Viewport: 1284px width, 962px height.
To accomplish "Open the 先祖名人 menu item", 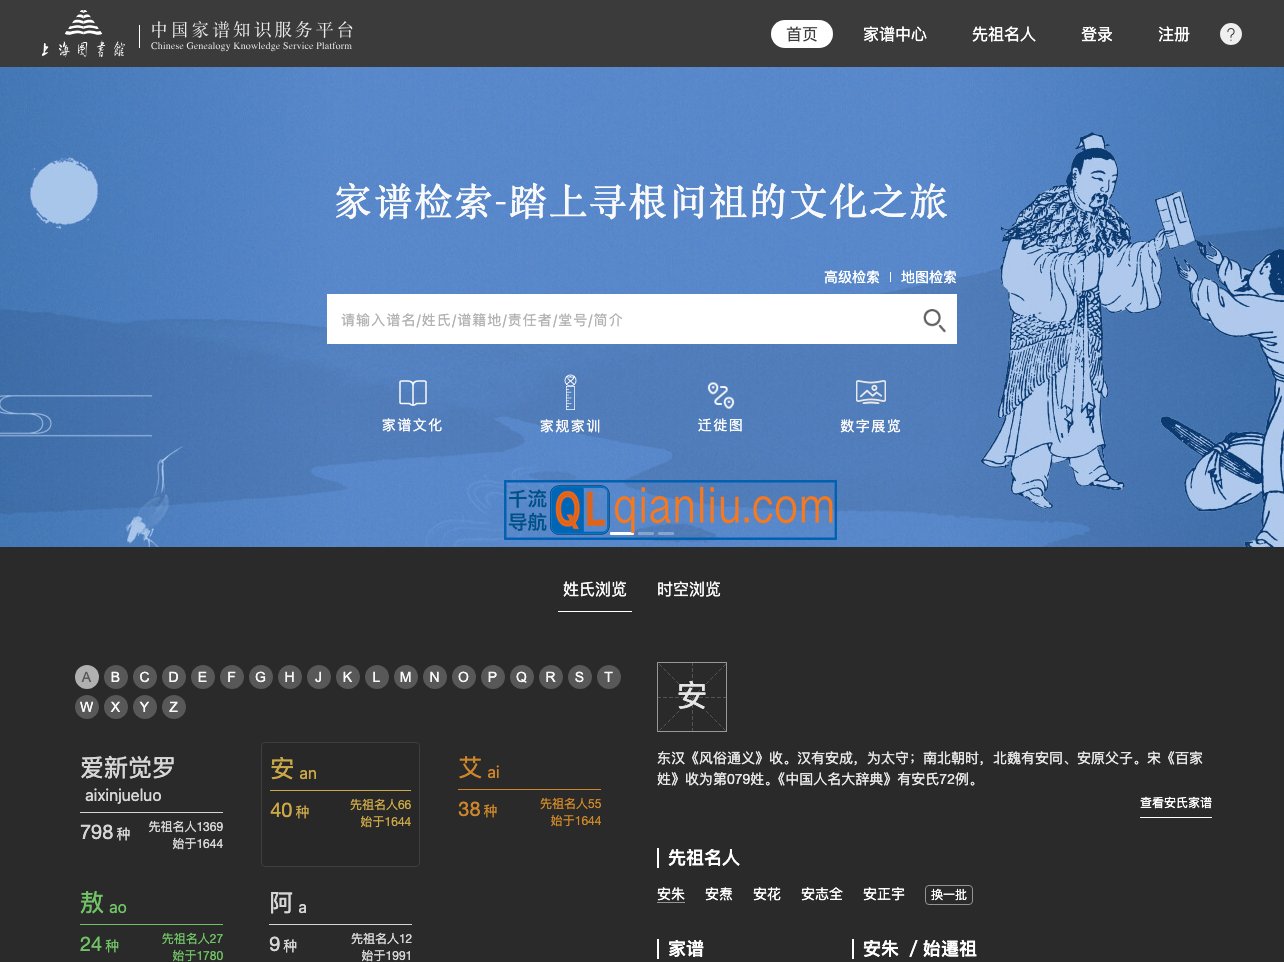I will [x=1003, y=33].
